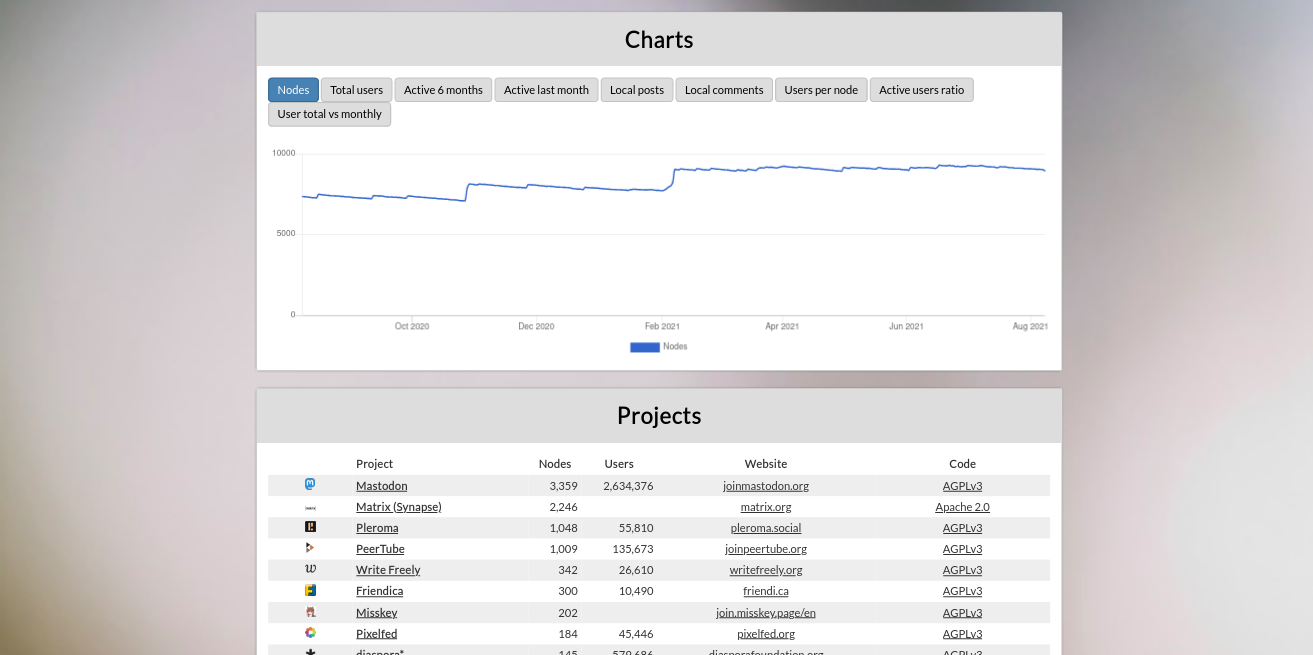Image resolution: width=1313 pixels, height=655 pixels.
Task: Open the Pleroma project link
Action: 377,528
